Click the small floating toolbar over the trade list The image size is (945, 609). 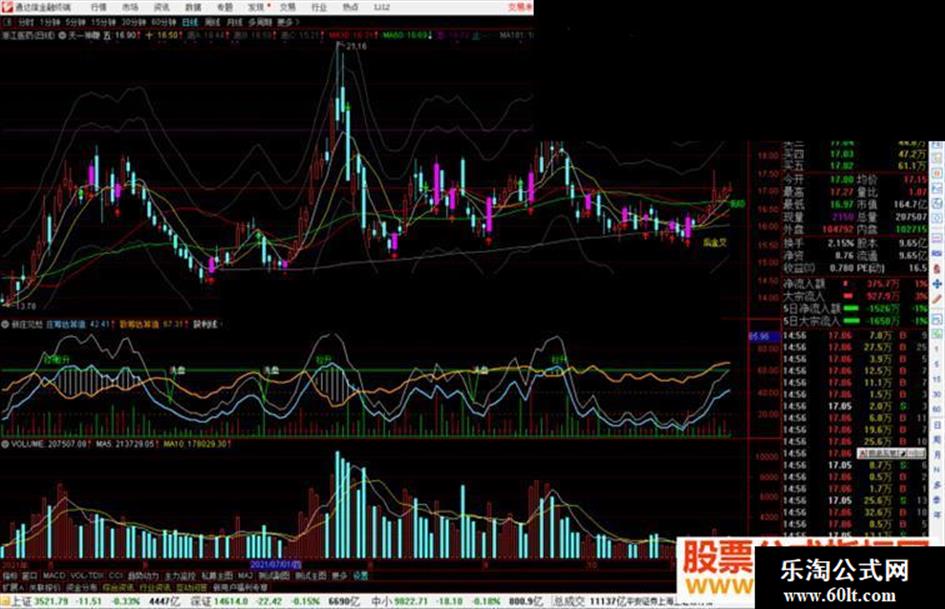891,453
